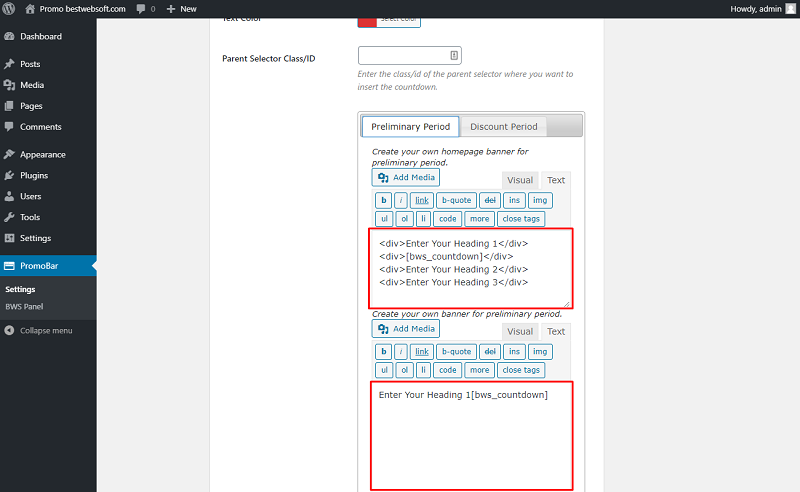Switch to the Preliminary Period tab
Image resolution: width=800 pixels, height=492 pixels.
click(x=410, y=127)
